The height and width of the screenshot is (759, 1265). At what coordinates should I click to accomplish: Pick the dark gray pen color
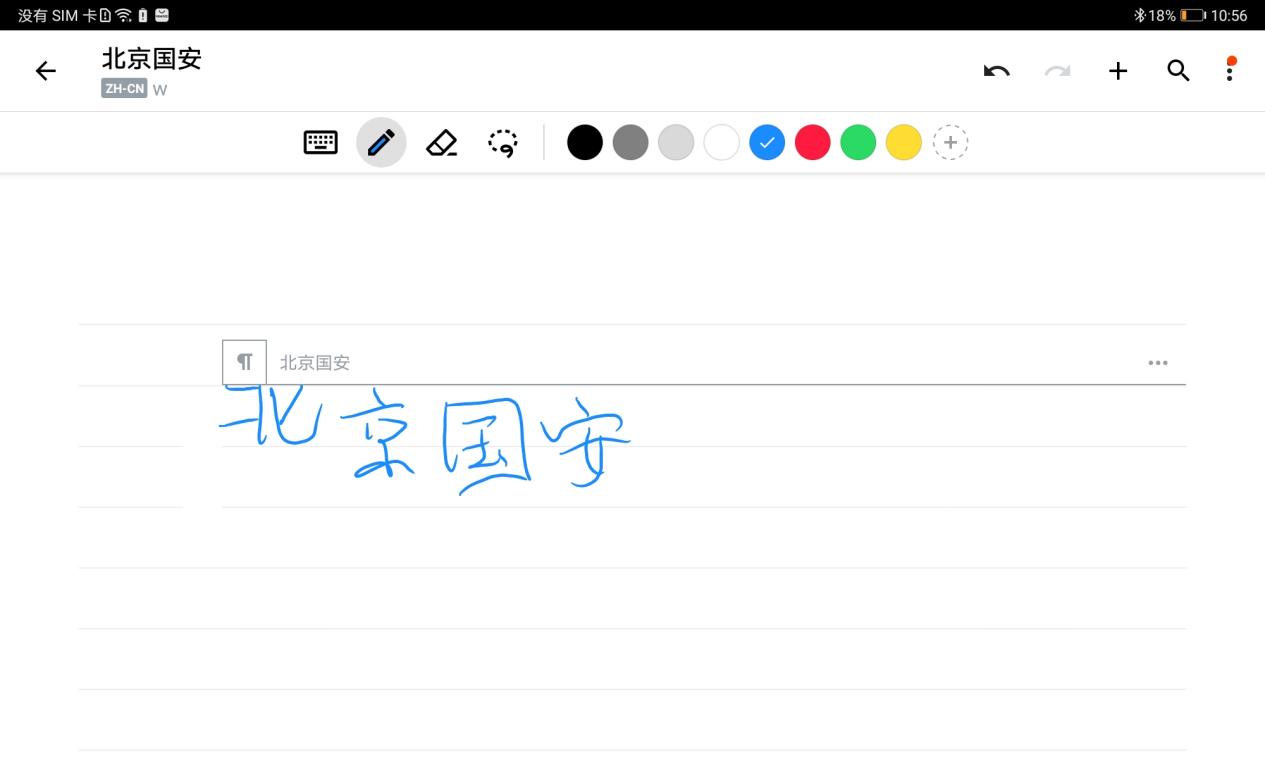pos(630,142)
